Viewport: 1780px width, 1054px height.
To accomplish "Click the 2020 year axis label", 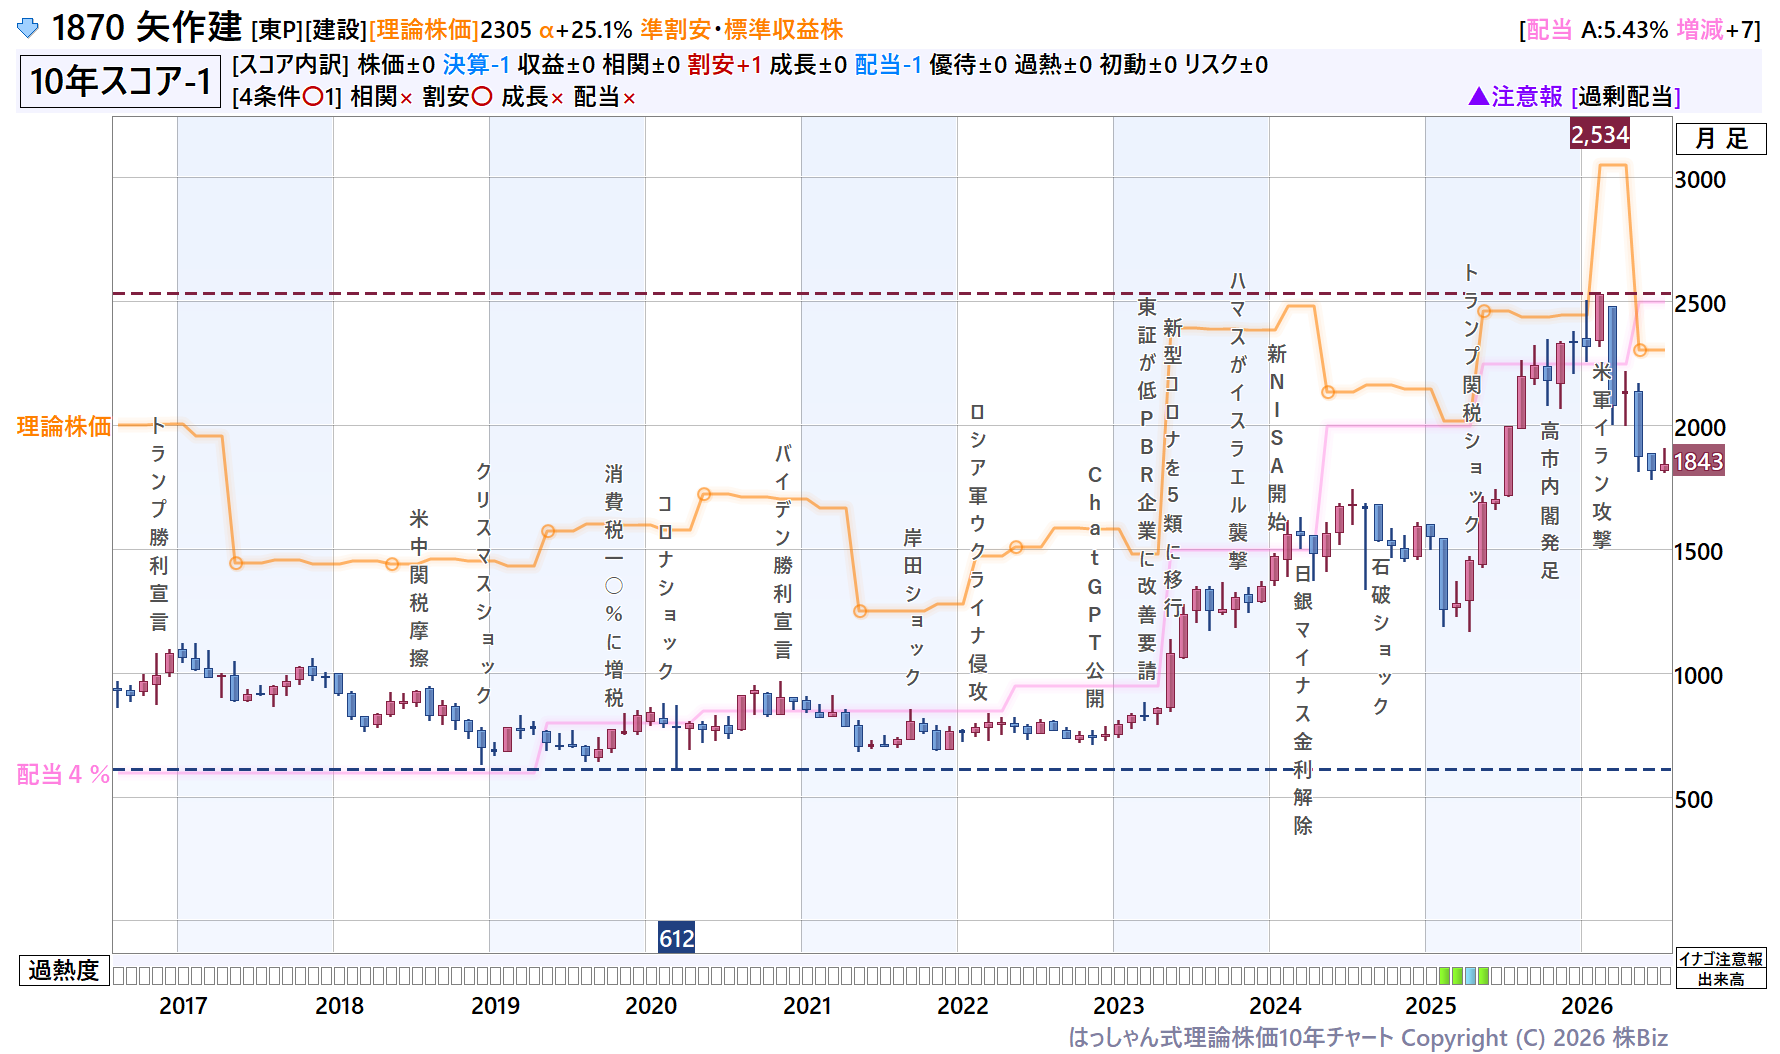I will [x=651, y=1006].
